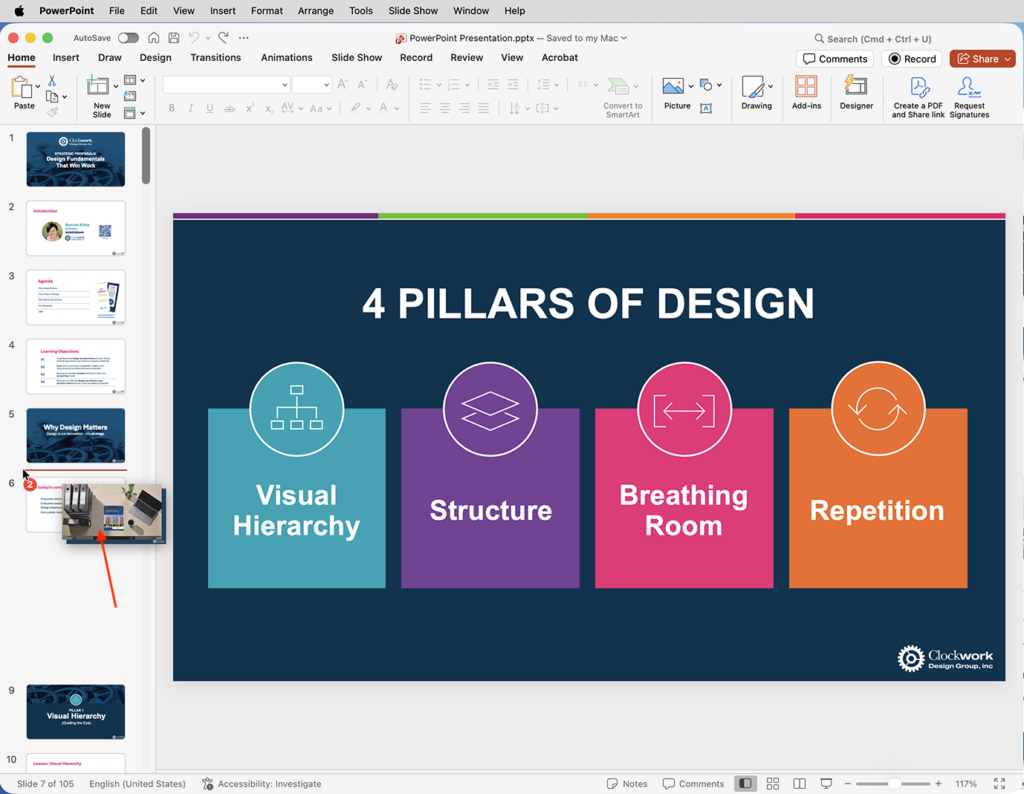Click the Record button near Share
Viewport: 1024px width, 794px height.
(x=912, y=59)
